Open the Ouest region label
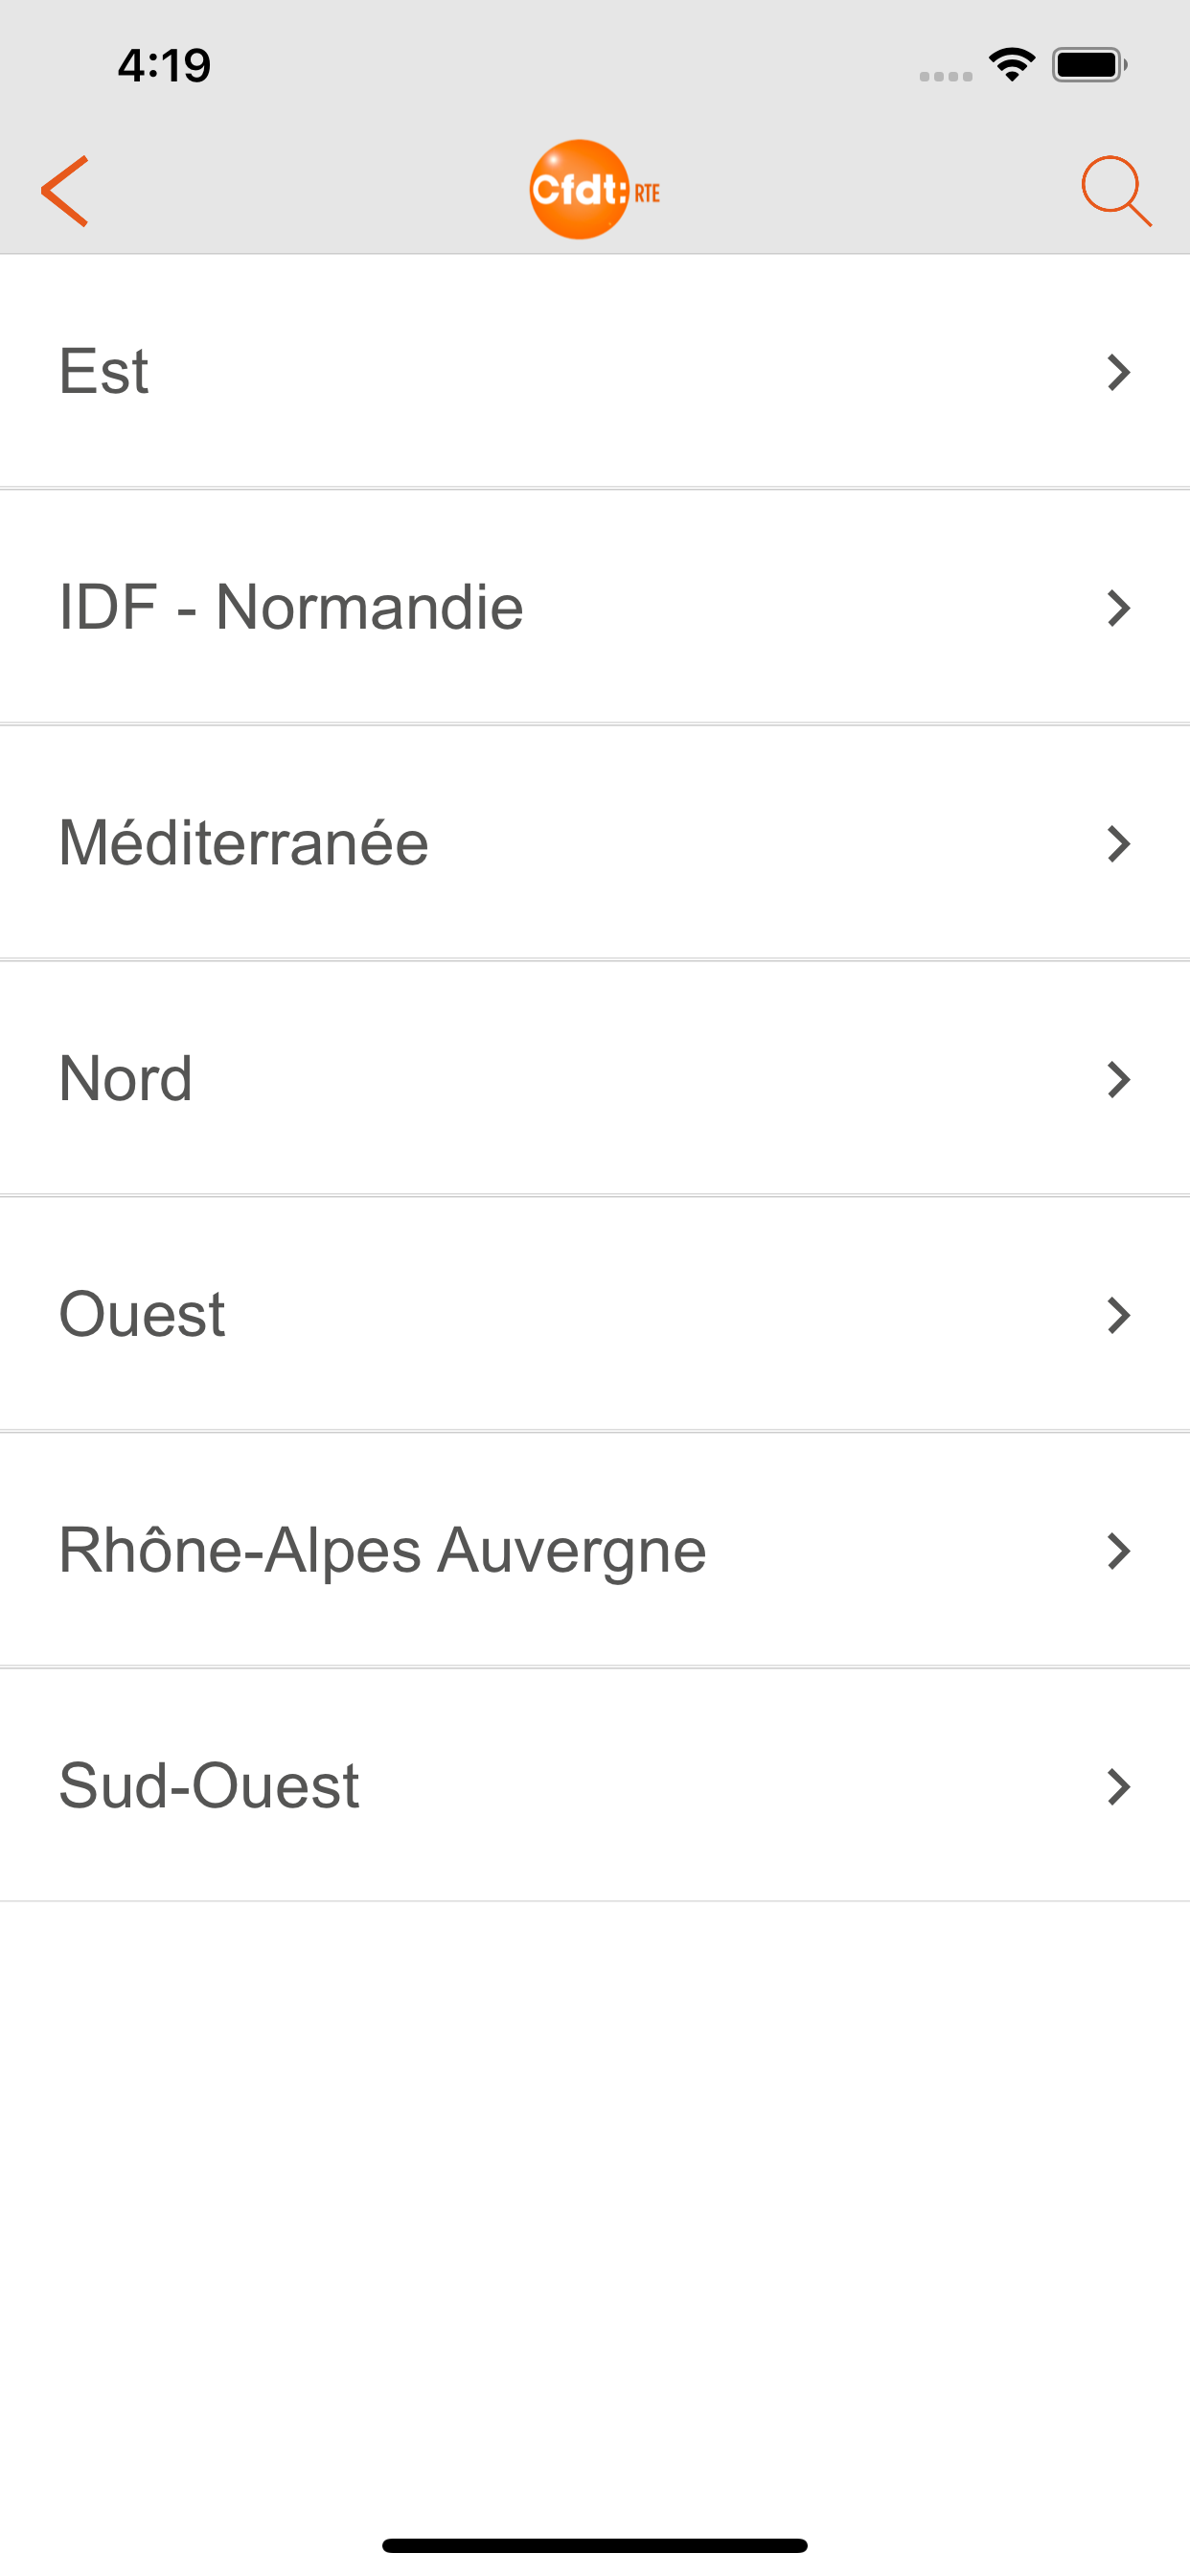 pos(142,1315)
